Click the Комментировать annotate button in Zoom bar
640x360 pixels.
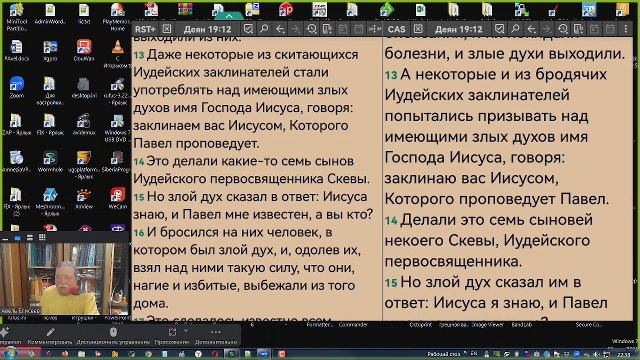click(x=50, y=336)
